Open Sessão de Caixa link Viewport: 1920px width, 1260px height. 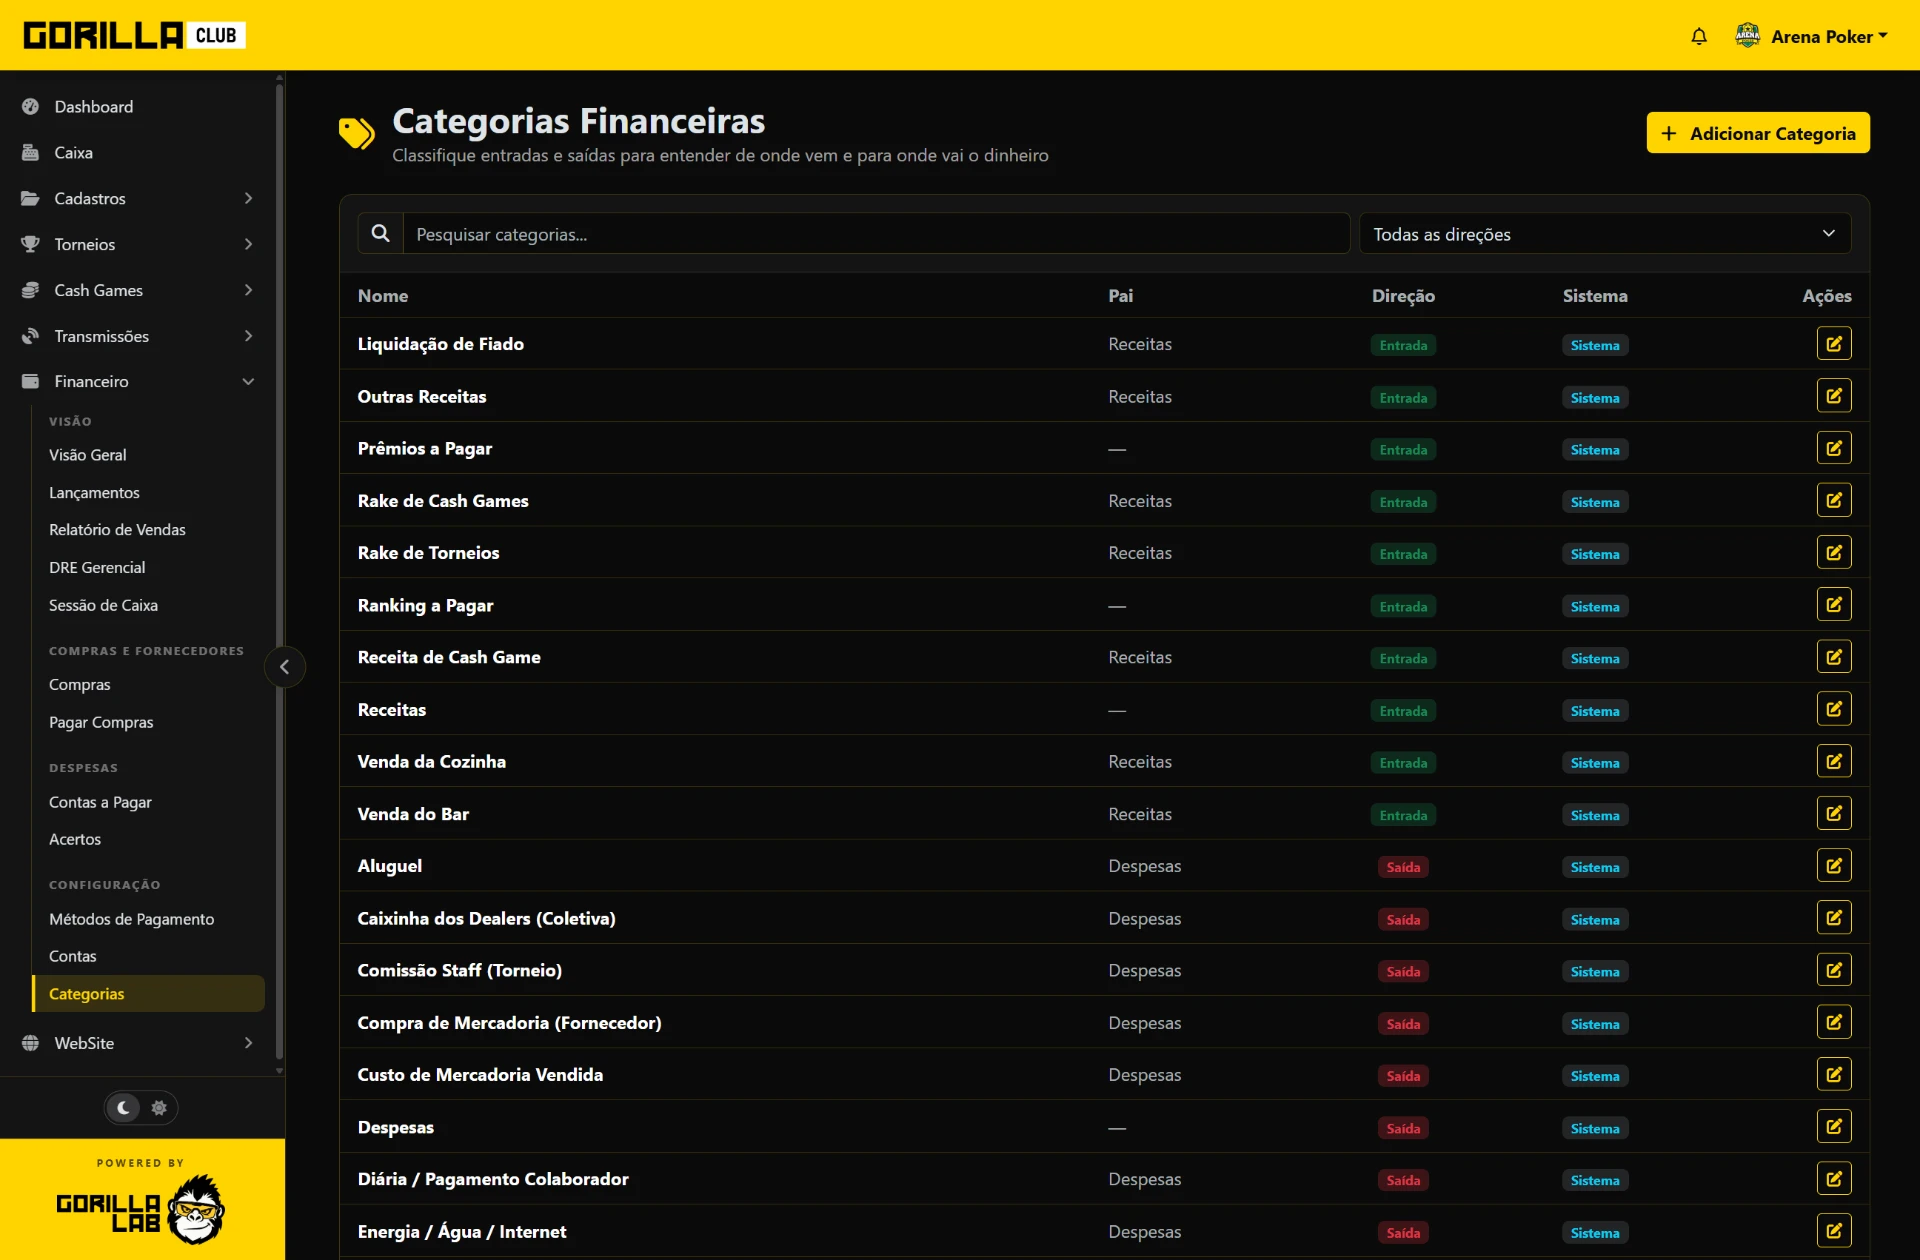103,605
